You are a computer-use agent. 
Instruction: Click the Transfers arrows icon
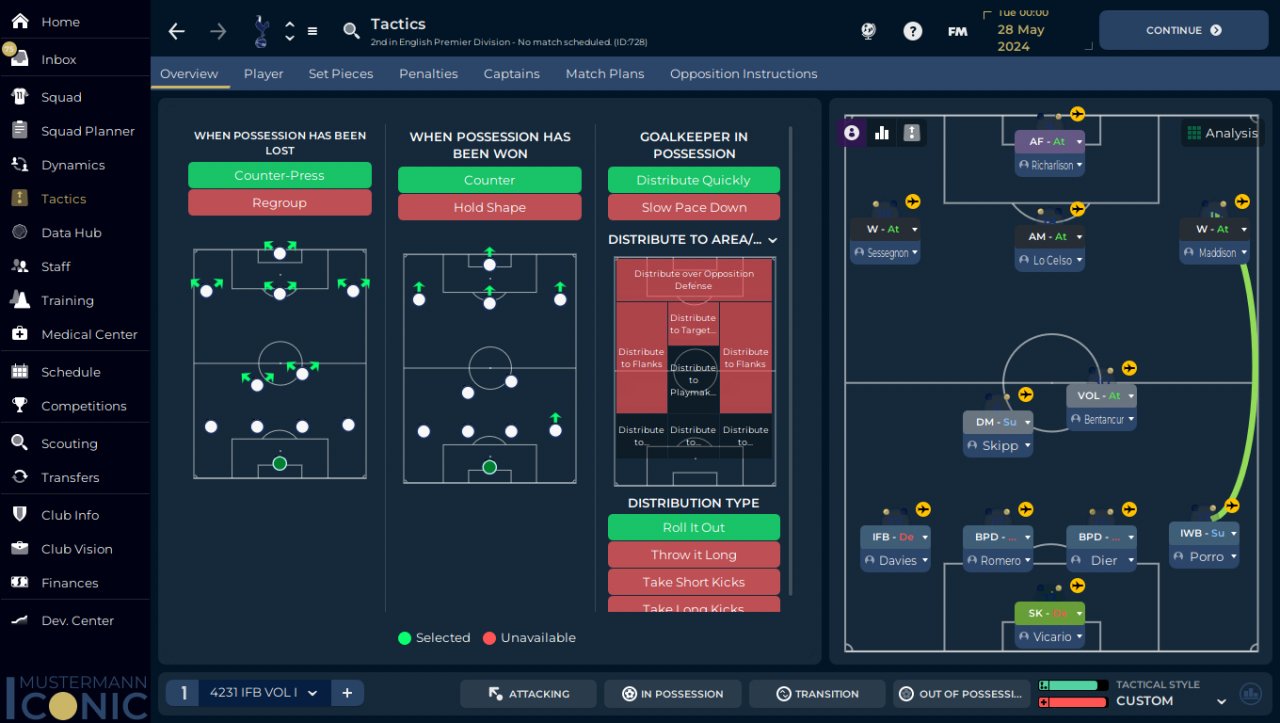(19, 477)
